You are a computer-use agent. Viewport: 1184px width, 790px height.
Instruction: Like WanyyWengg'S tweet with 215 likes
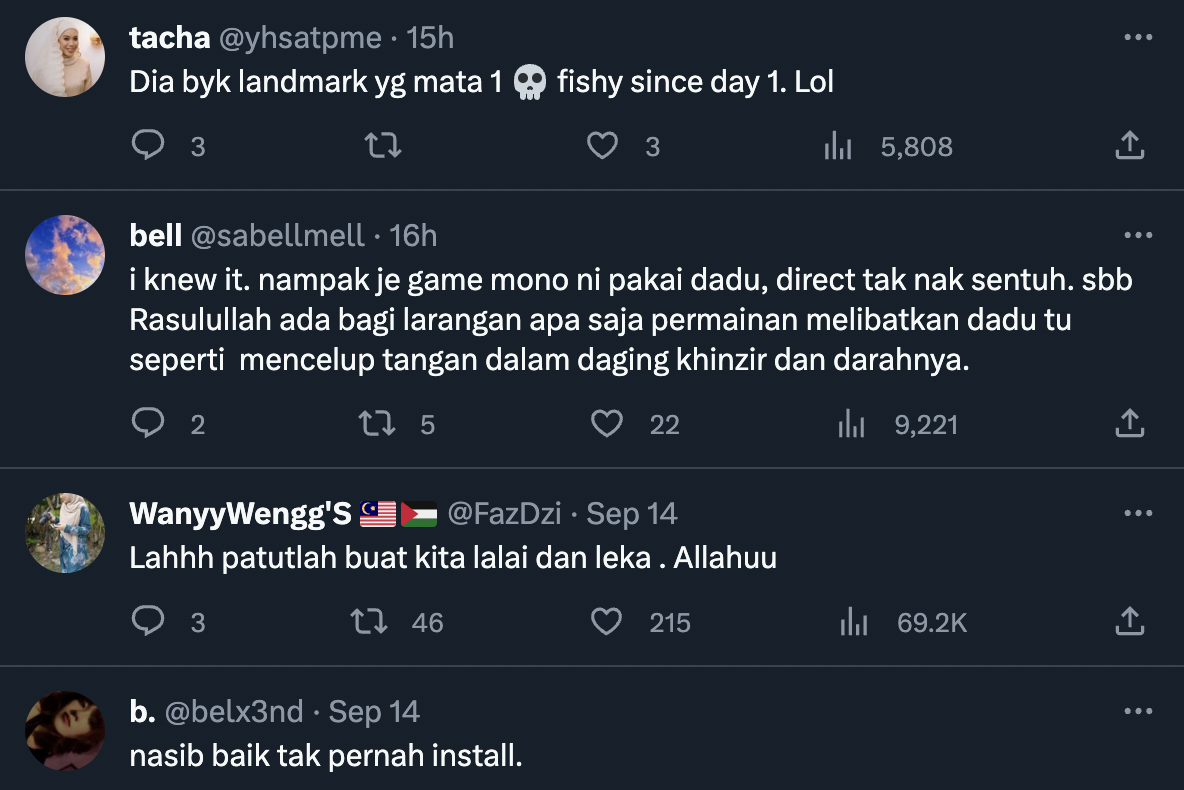pos(607,623)
